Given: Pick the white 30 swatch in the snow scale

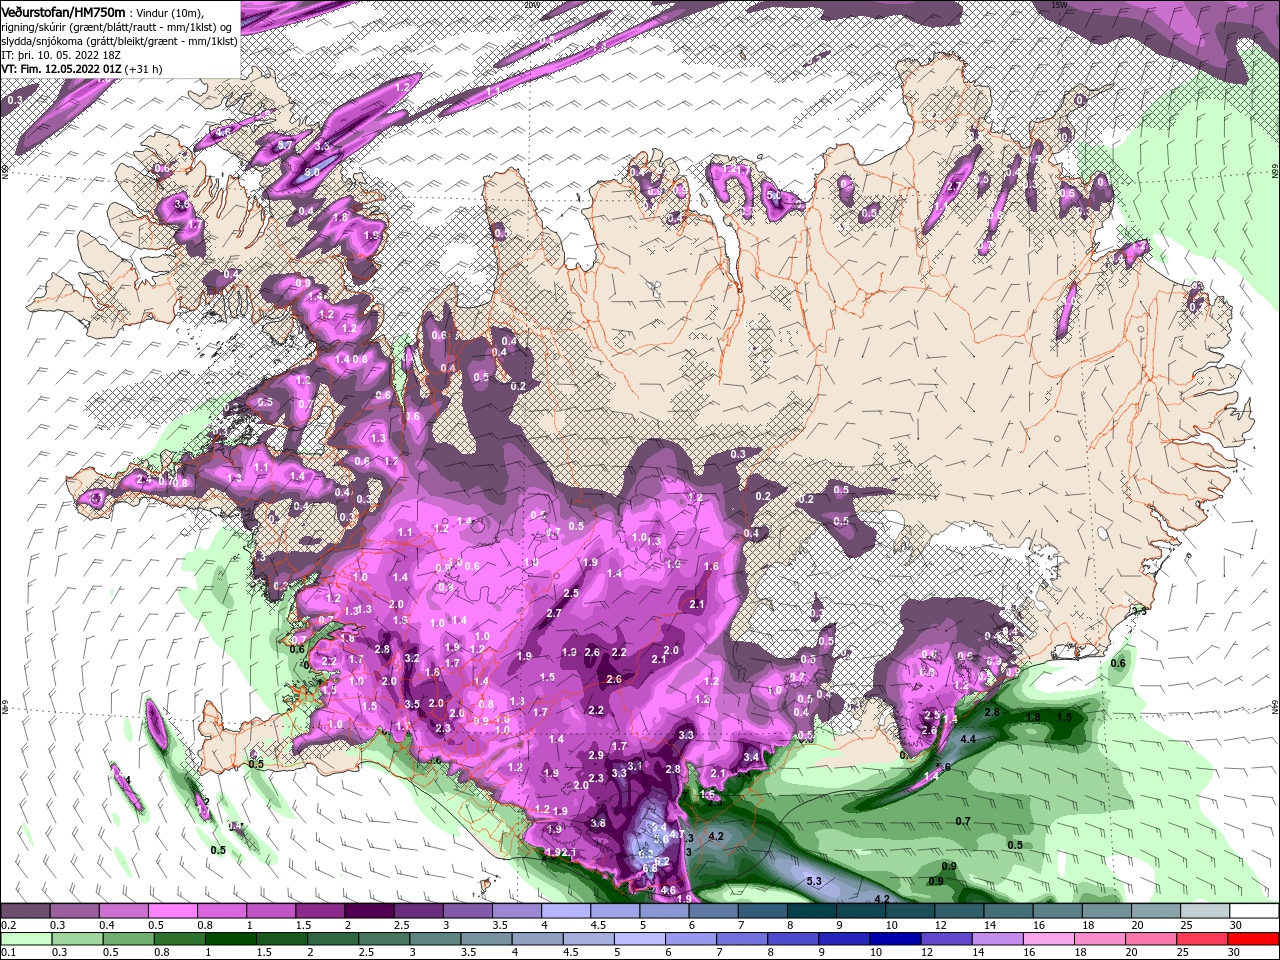Looking at the screenshot, I should [x=1253, y=911].
